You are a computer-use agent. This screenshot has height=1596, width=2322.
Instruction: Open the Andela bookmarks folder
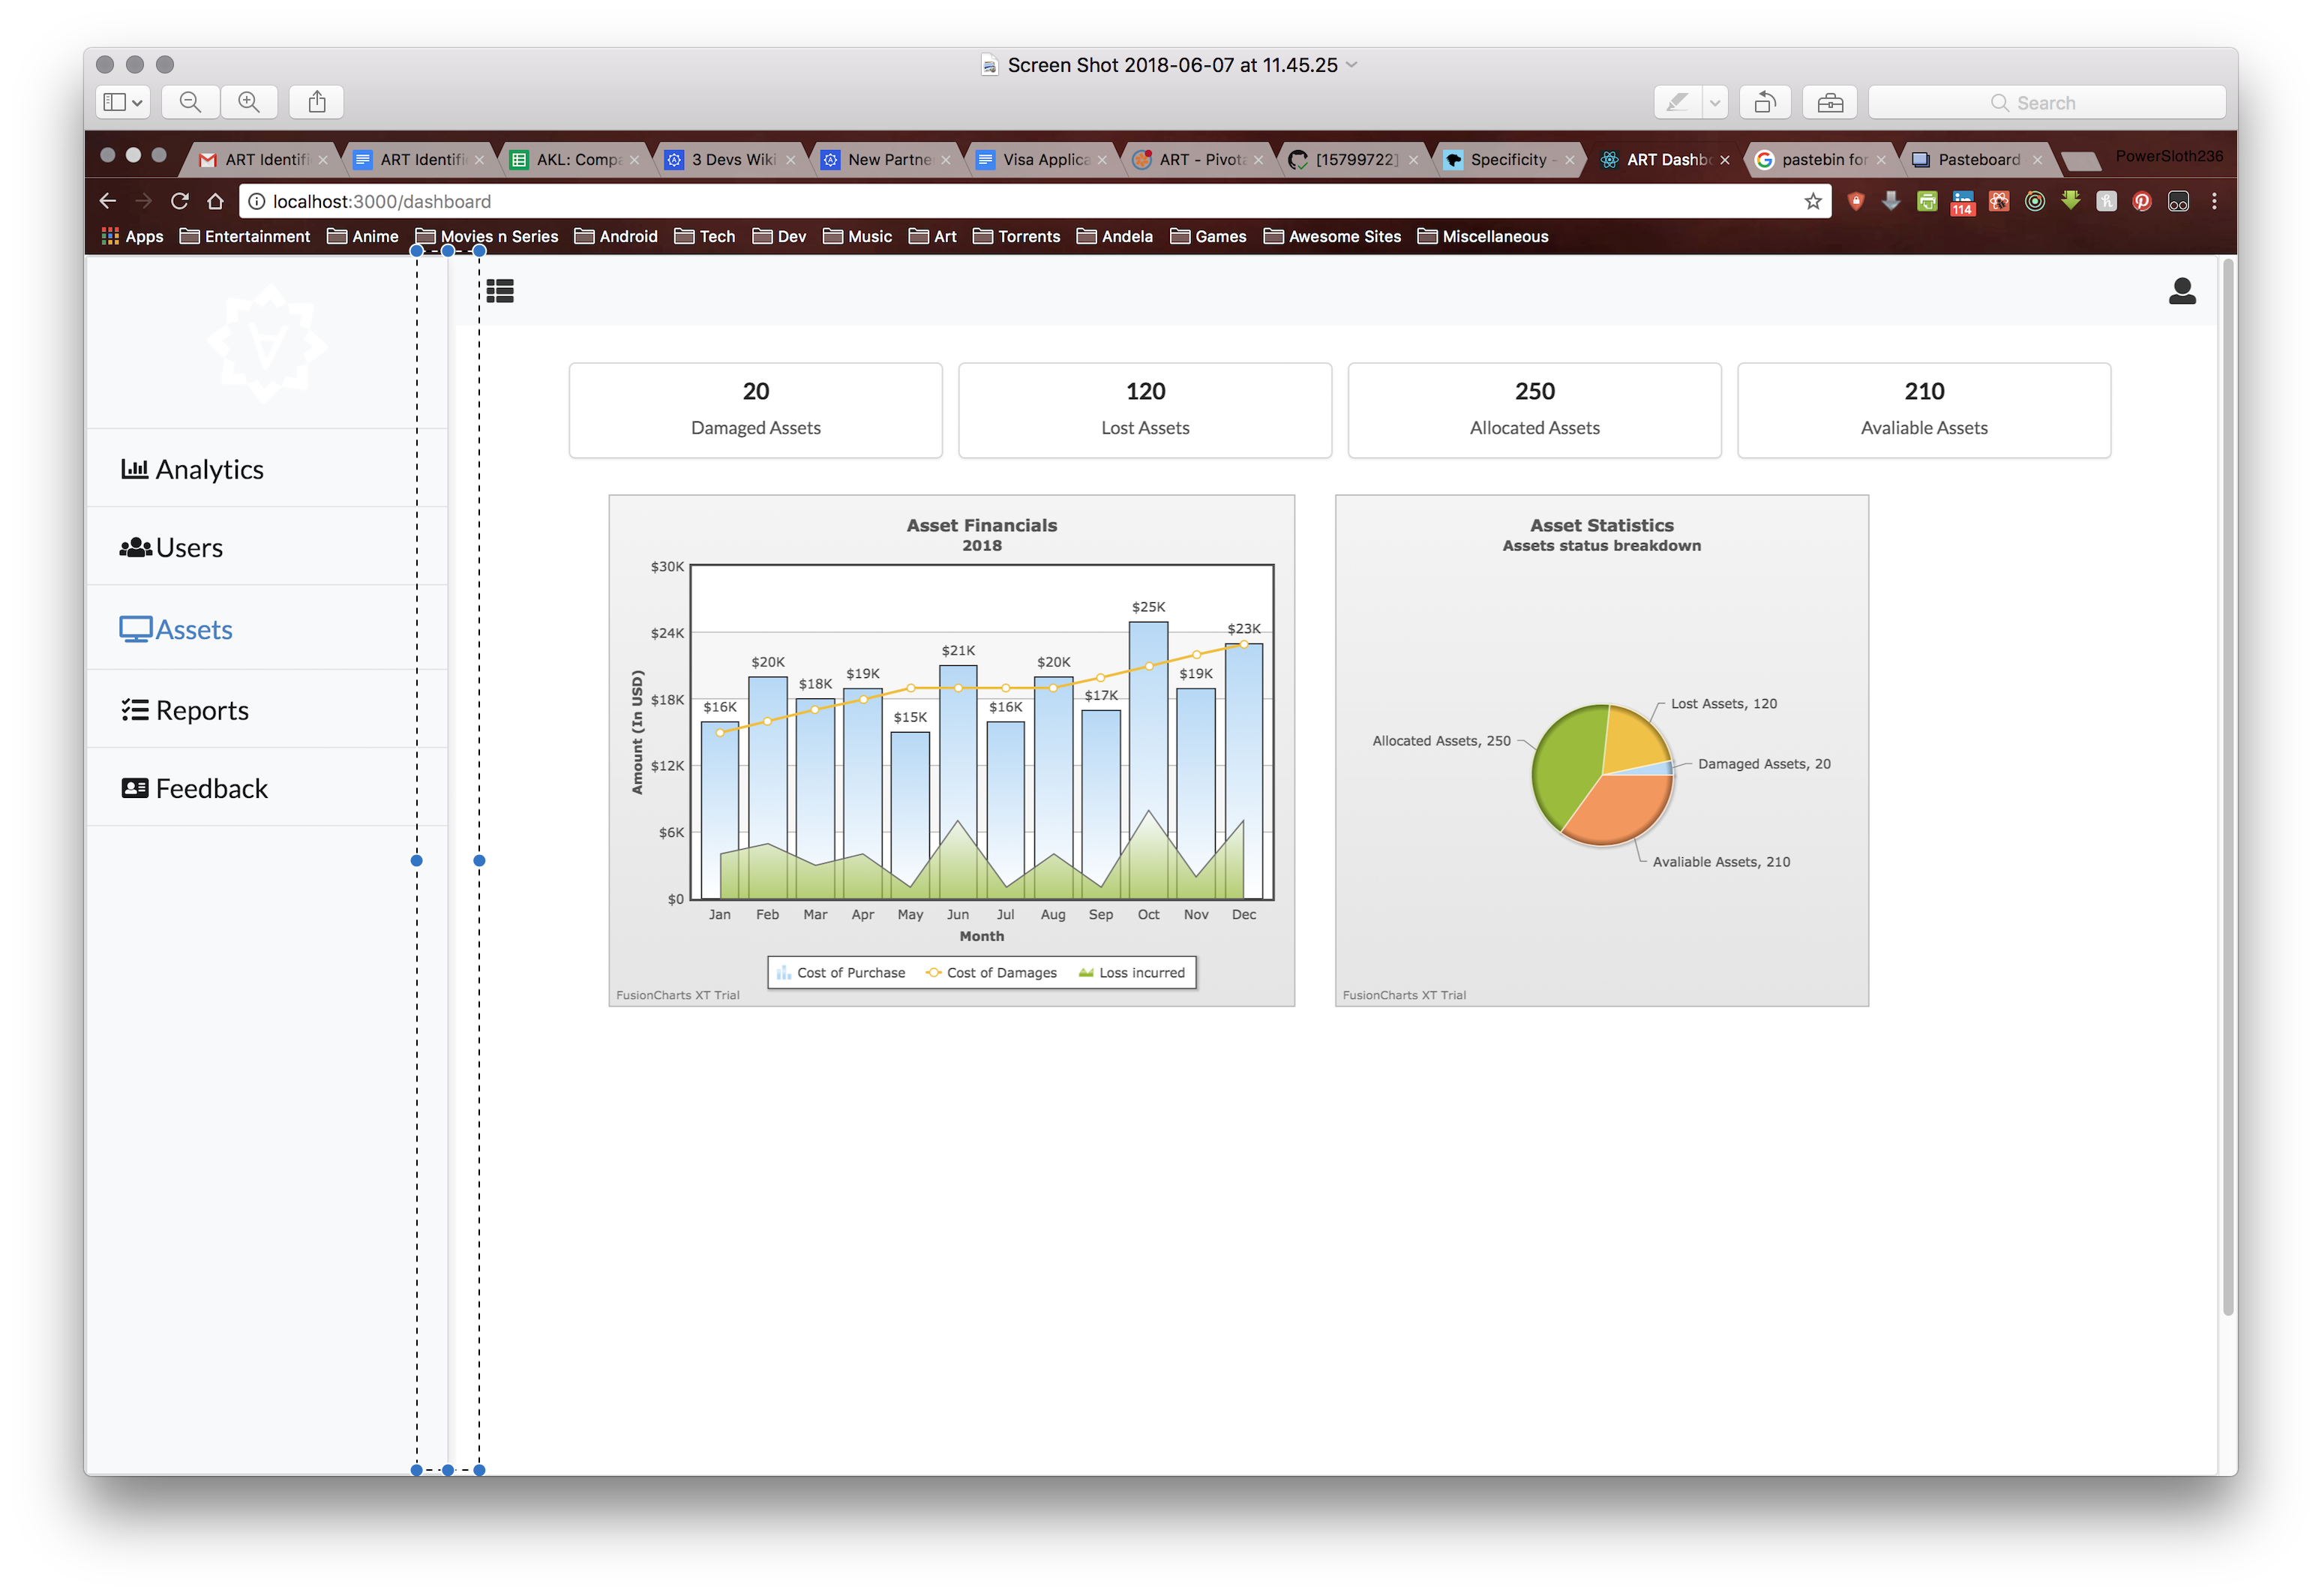pos(1115,236)
